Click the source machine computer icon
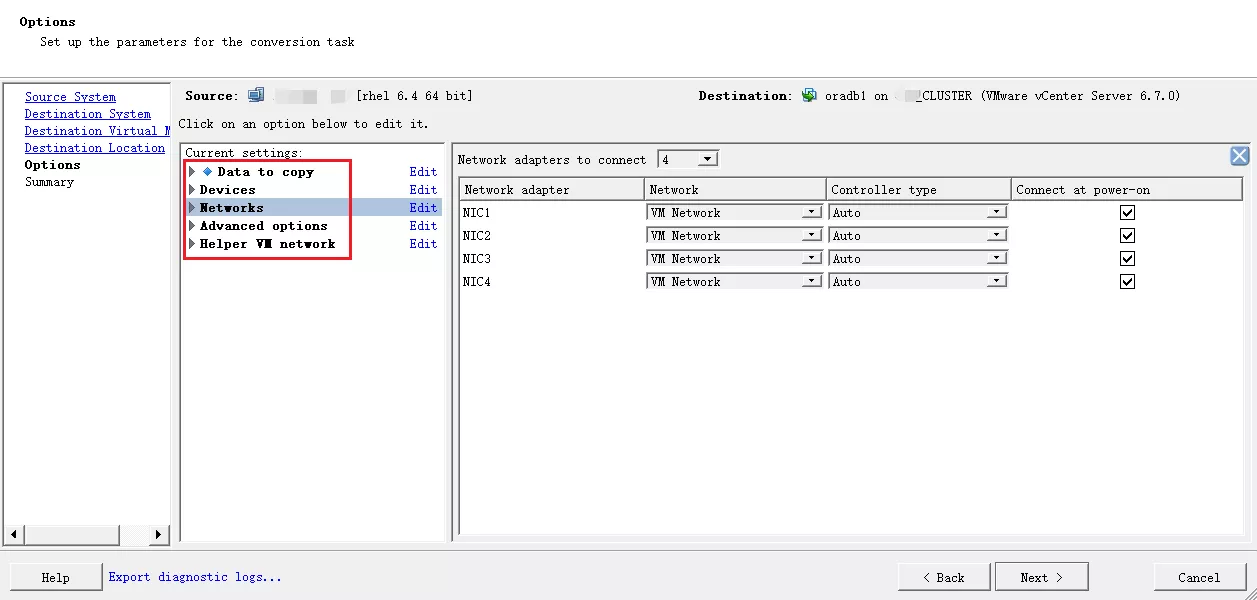This screenshot has height=600, width=1257. click(x=256, y=96)
